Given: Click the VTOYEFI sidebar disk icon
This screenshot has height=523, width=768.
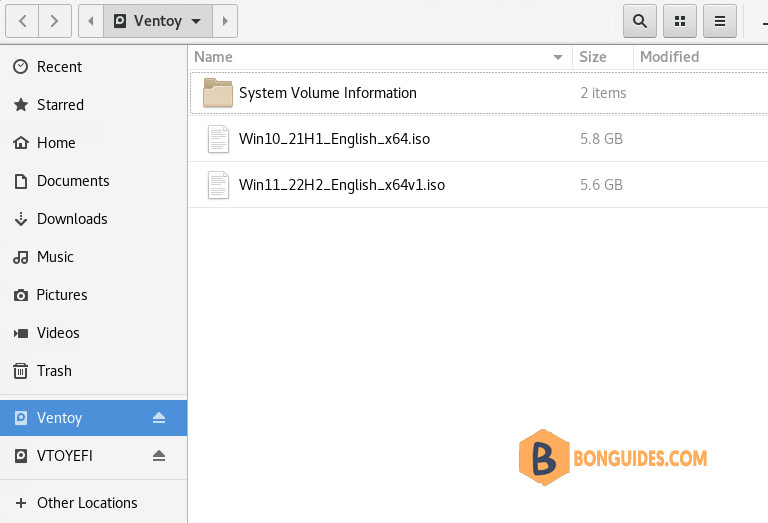Looking at the screenshot, I should click(x=21, y=456).
